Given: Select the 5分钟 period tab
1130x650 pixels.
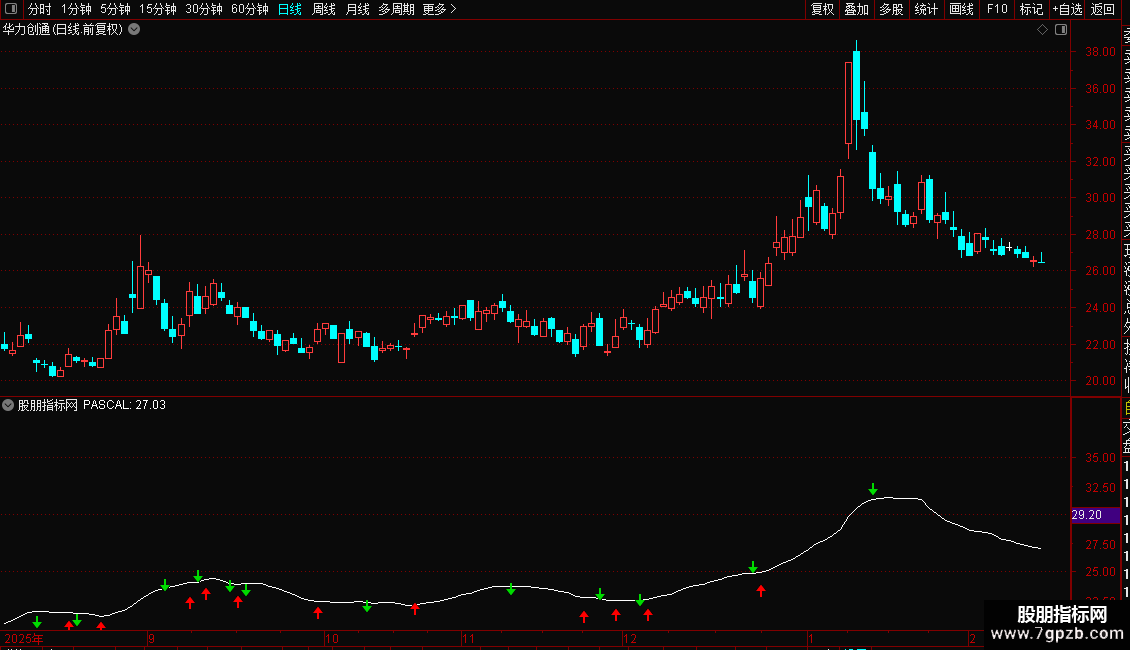Looking at the screenshot, I should point(115,9).
